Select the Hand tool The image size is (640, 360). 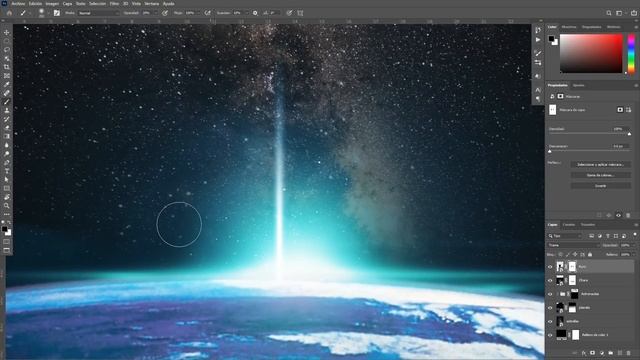7,197
